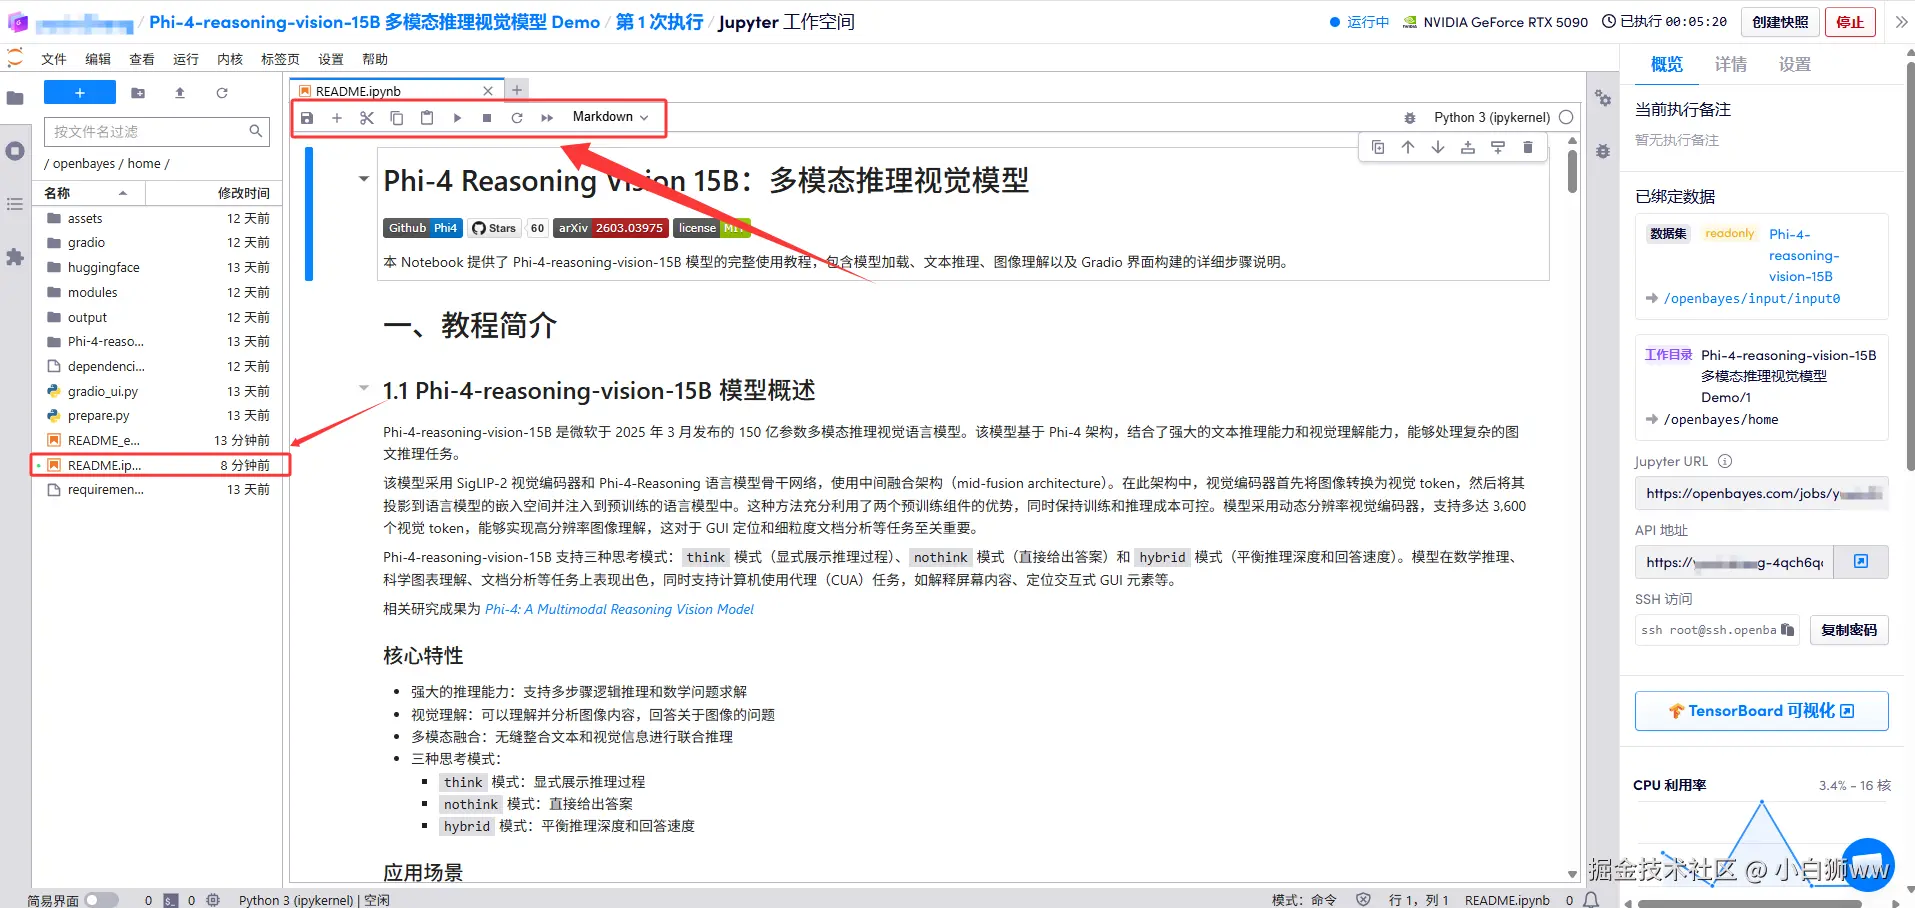Image resolution: width=1915 pixels, height=908 pixels.
Task: Copy the selected cell from the notebook toolbar
Action: point(397,118)
